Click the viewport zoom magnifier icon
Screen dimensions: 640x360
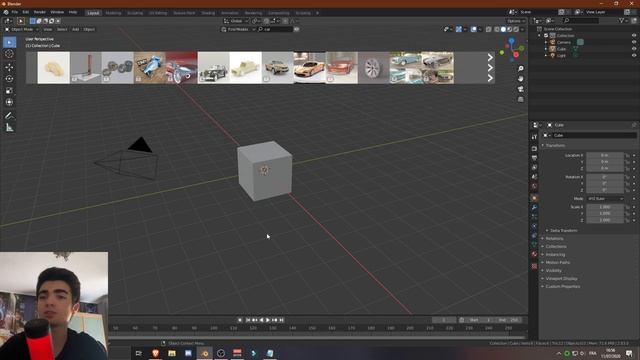(520, 69)
